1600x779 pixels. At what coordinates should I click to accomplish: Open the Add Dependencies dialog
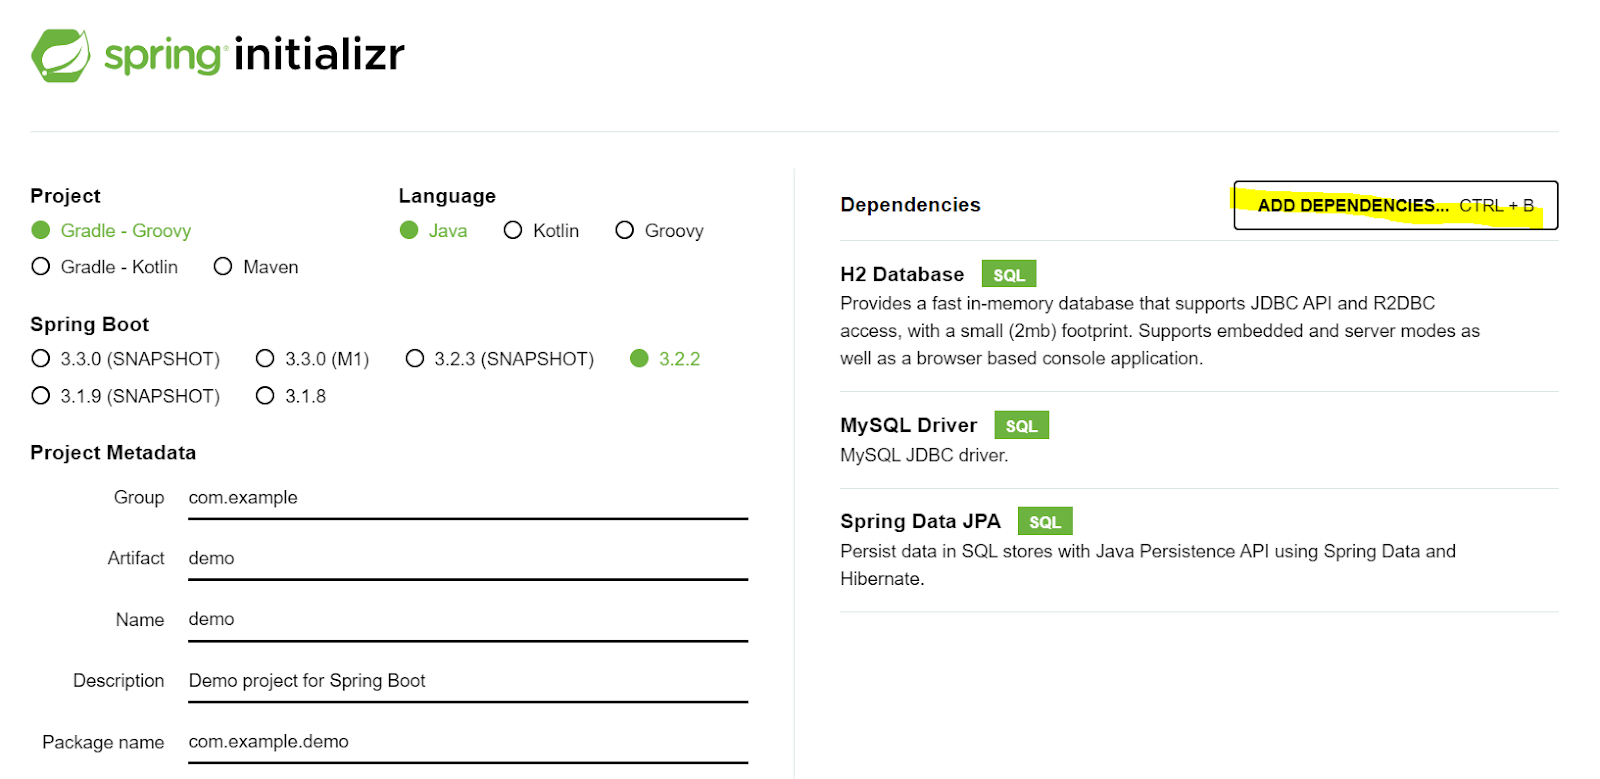1395,206
